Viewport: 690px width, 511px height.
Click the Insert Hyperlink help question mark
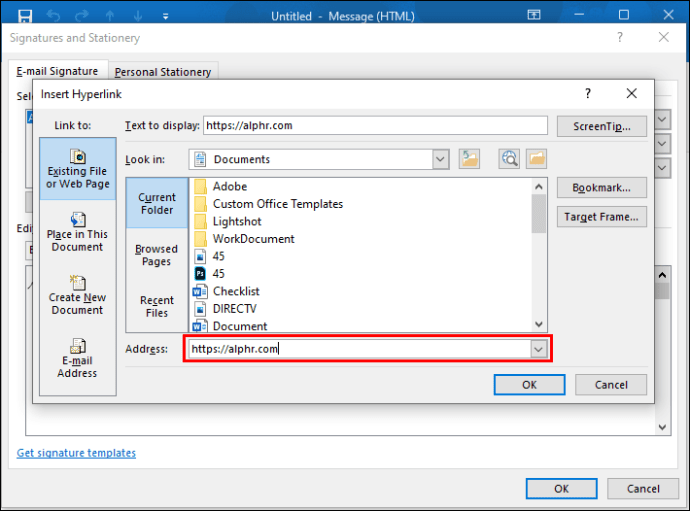587,93
